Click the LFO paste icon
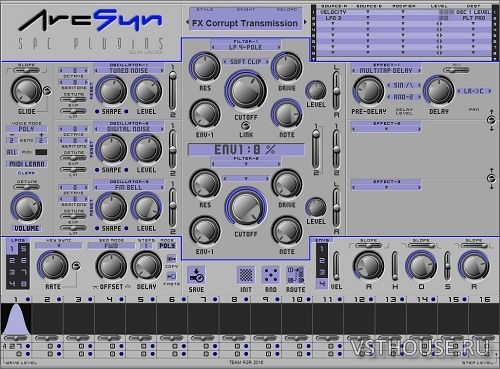Viewport: 500px width, 369px height. click(x=171, y=276)
